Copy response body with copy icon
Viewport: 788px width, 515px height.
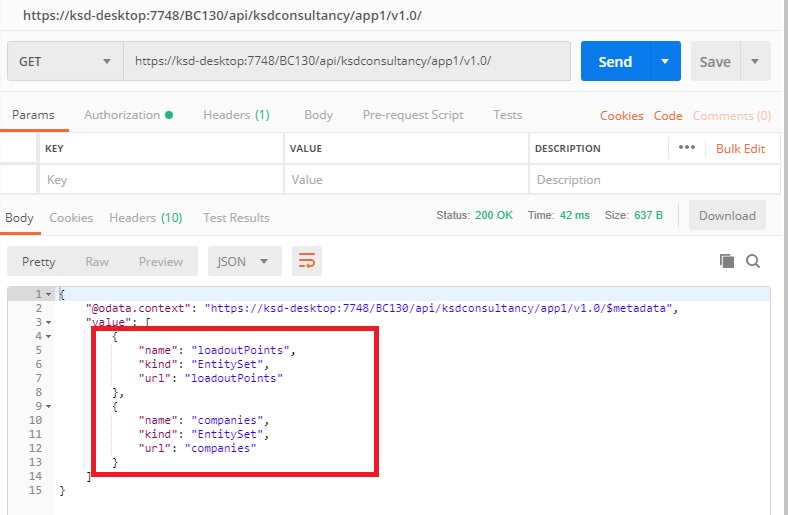[727, 261]
